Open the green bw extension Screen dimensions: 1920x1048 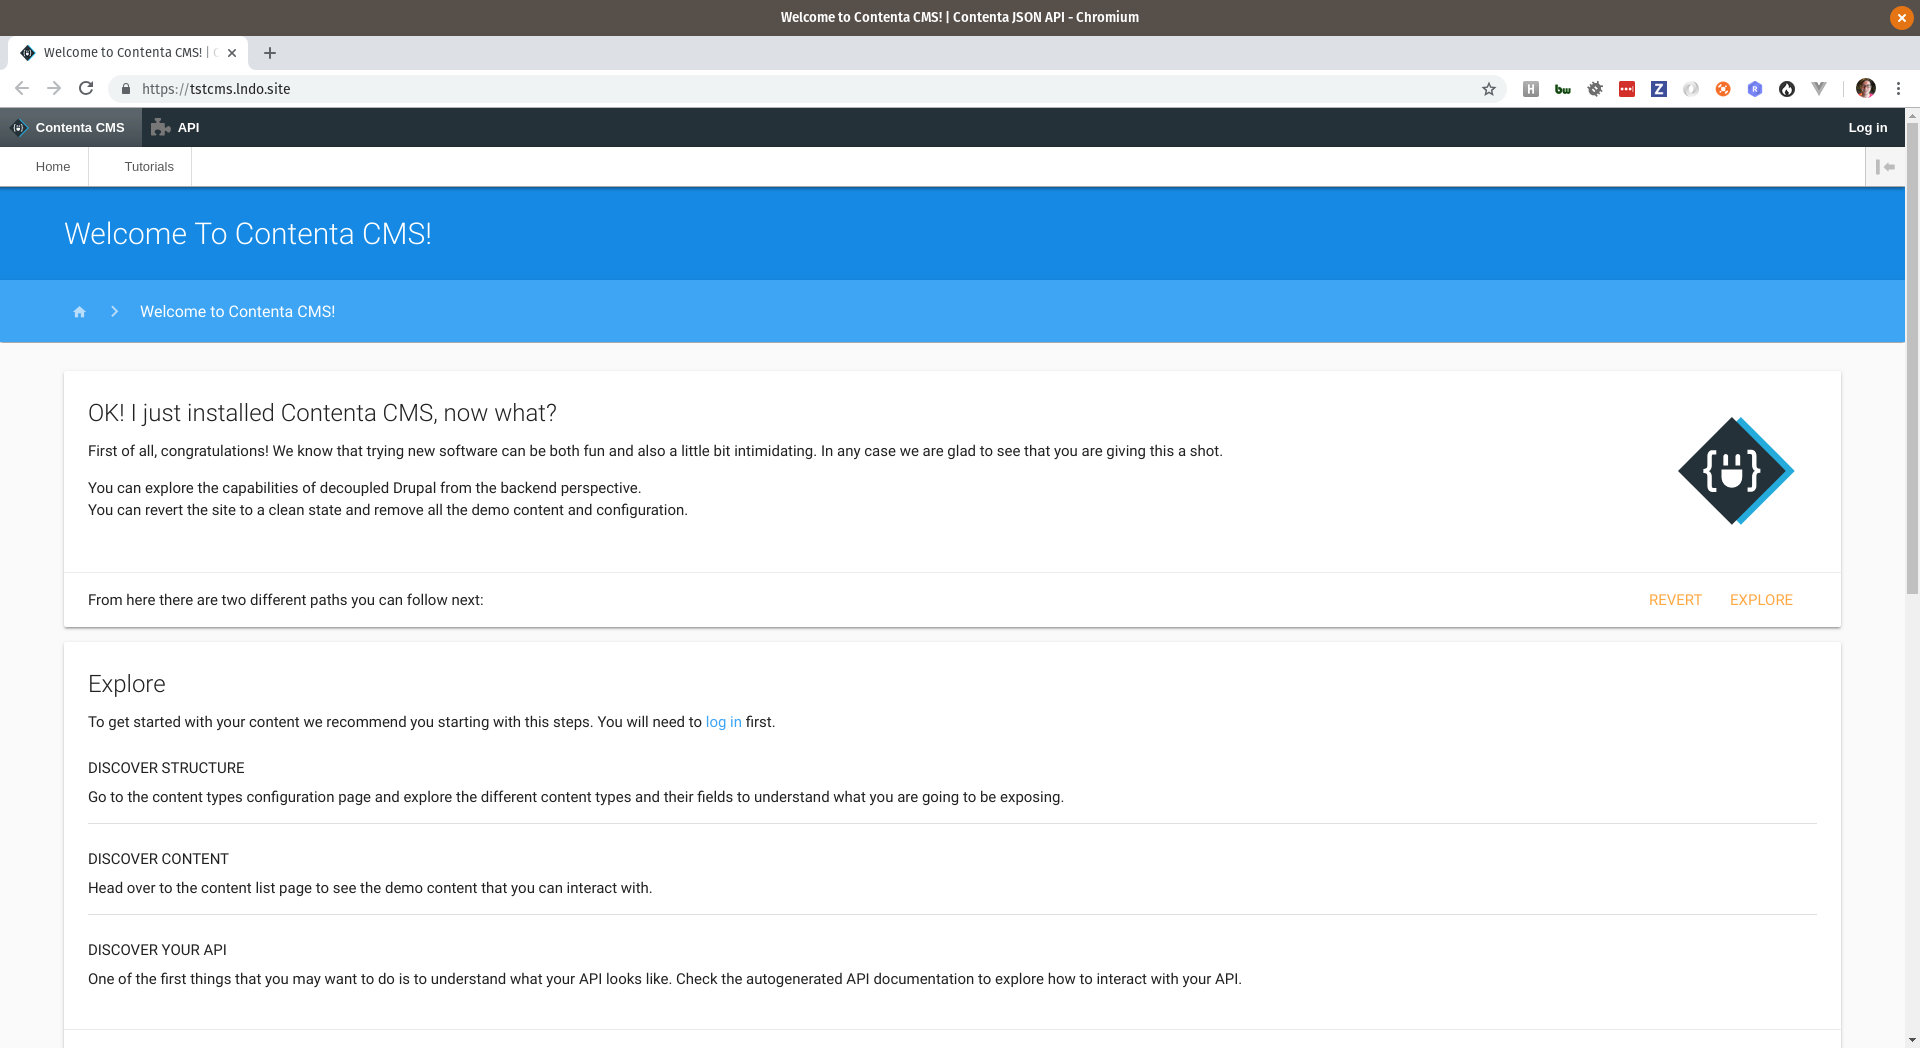(x=1562, y=89)
